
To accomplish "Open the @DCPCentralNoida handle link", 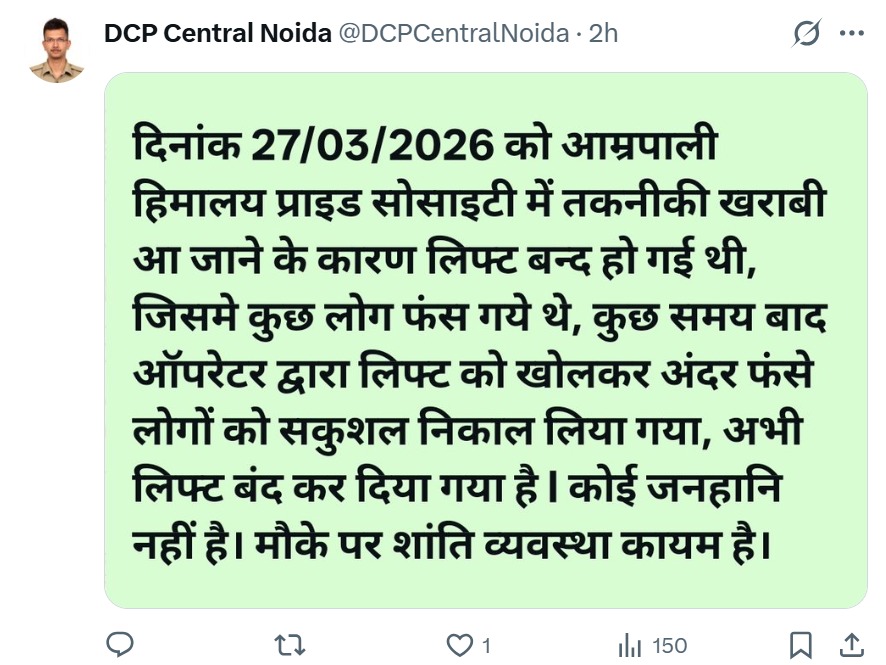I will pyautogui.click(x=454, y=33).
